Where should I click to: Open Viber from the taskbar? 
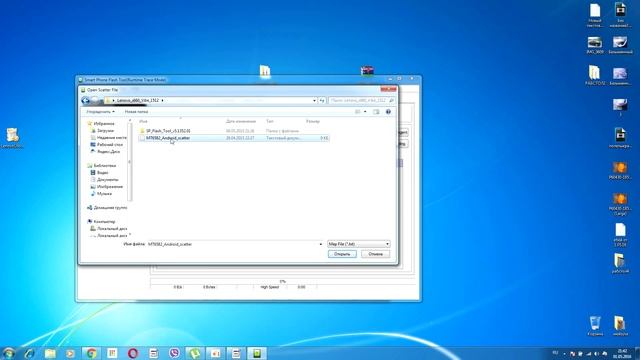[x=174, y=353]
